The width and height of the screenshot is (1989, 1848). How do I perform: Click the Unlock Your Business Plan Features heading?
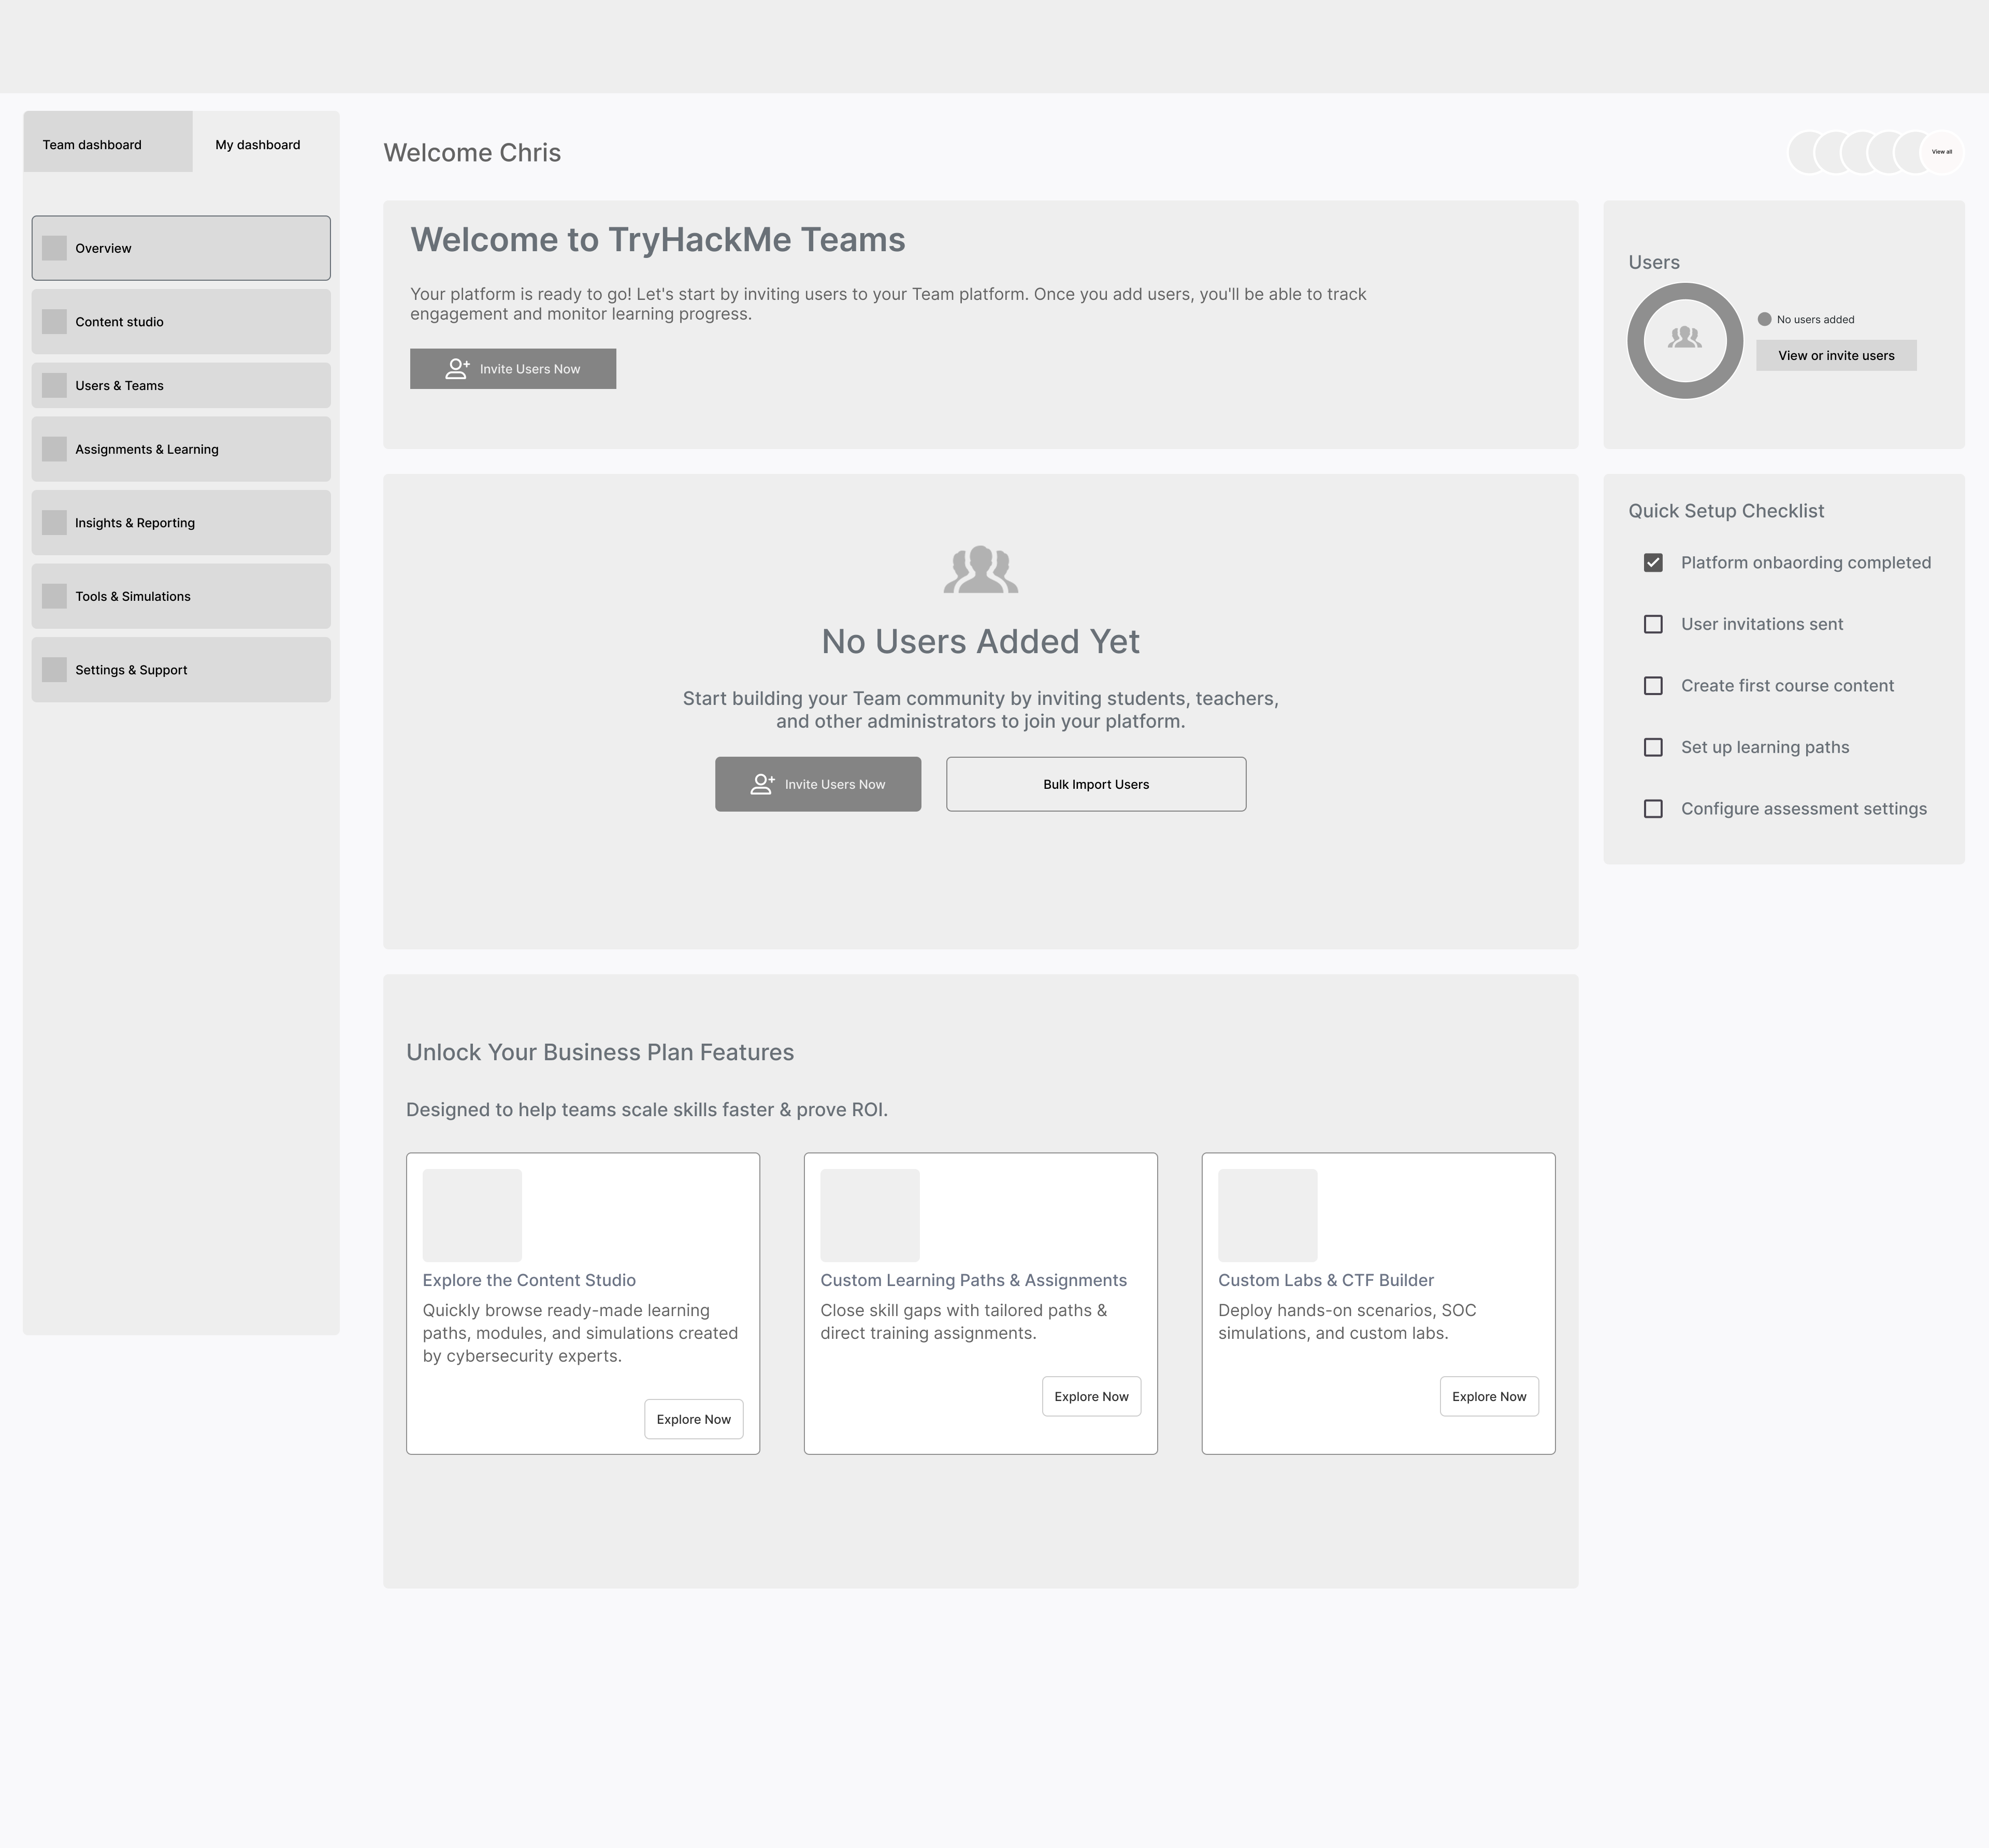point(600,1052)
